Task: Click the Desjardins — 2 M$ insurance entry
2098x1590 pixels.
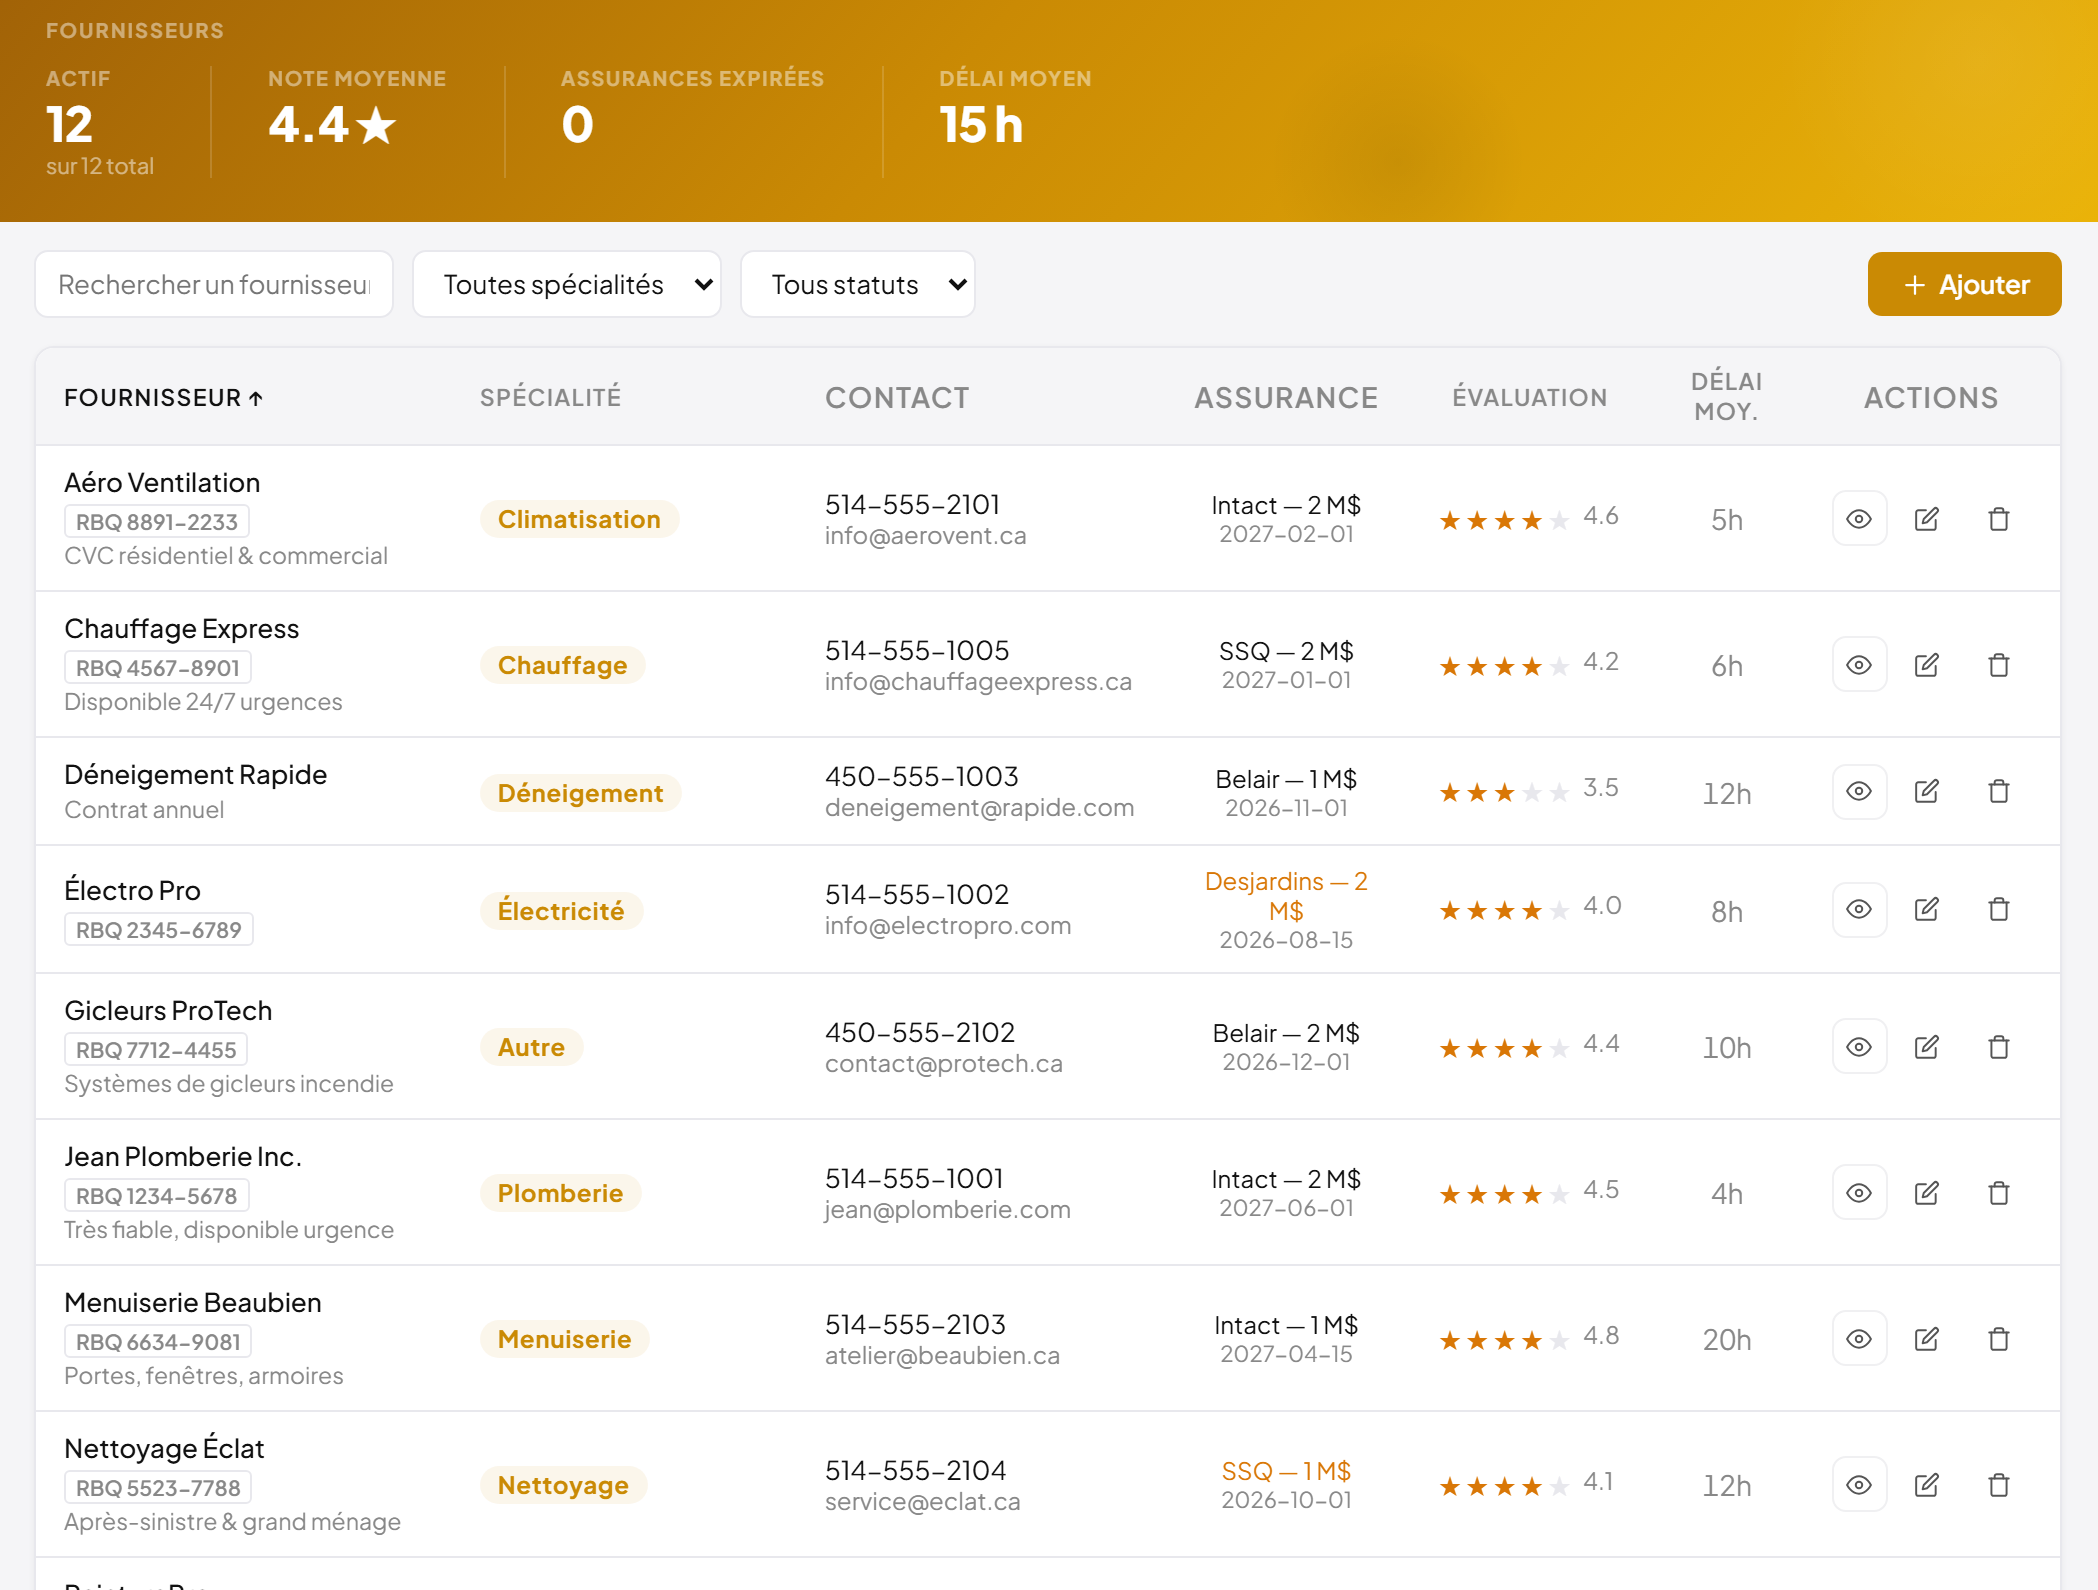Action: [1286, 896]
